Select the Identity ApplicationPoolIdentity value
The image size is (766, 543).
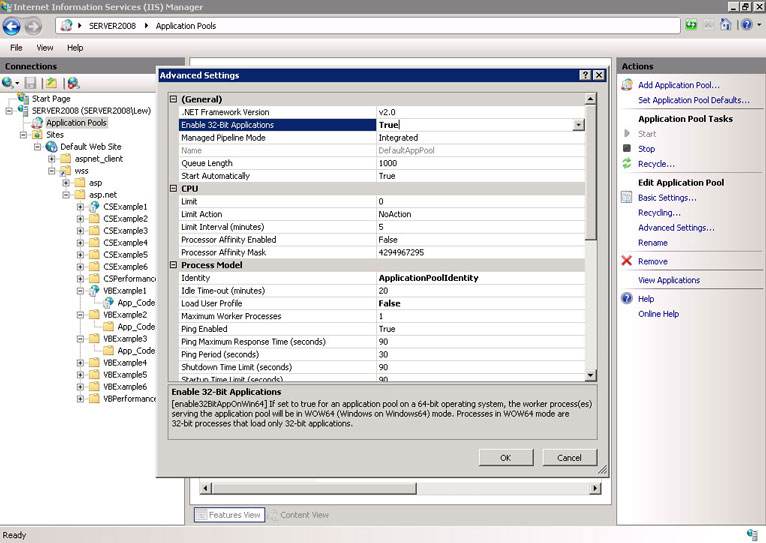tap(428, 278)
